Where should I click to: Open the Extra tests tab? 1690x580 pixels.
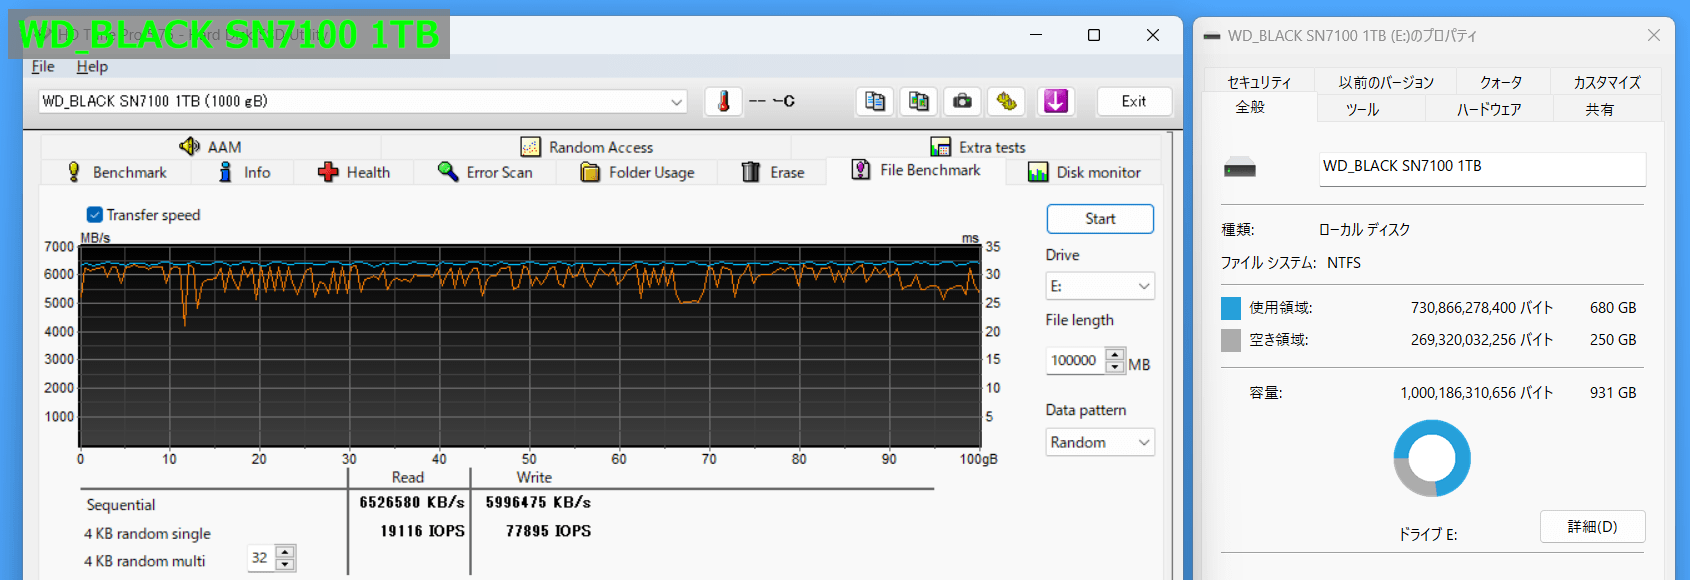click(977, 147)
